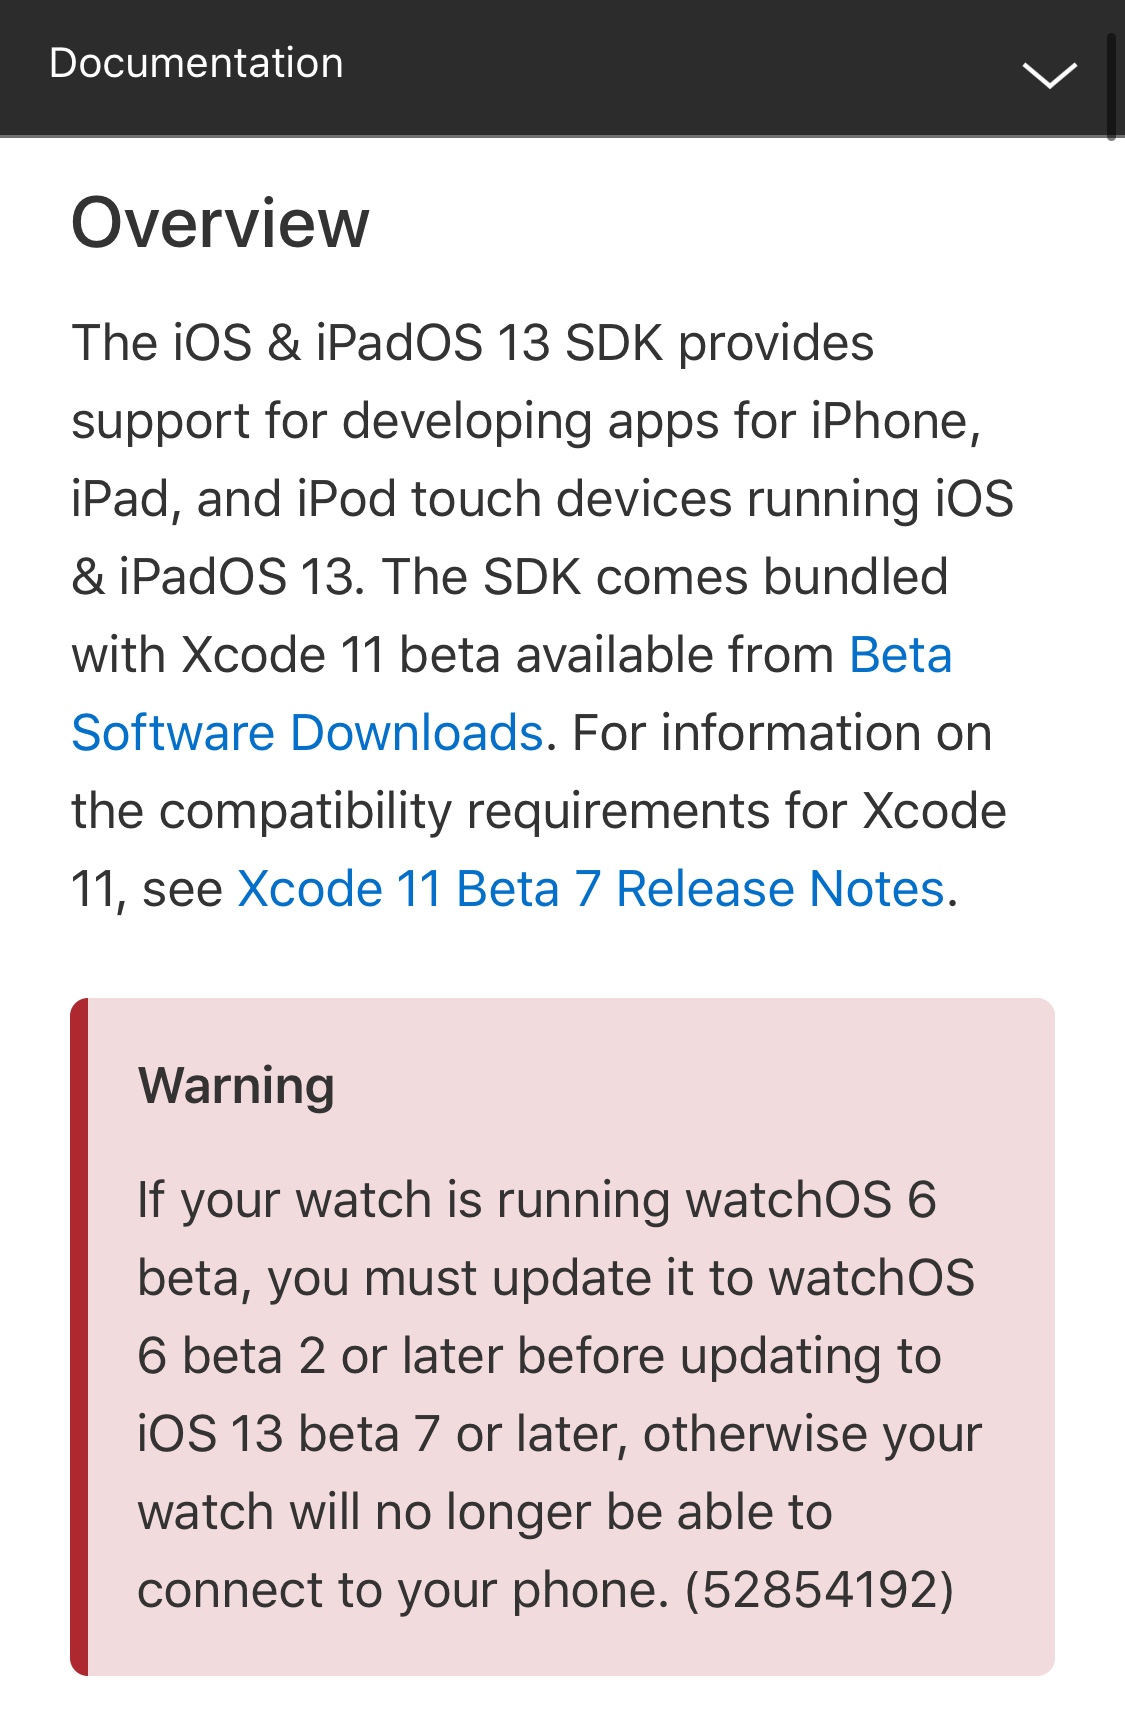
Task: Expand the Documentation chevron dropdown
Action: click(1049, 74)
